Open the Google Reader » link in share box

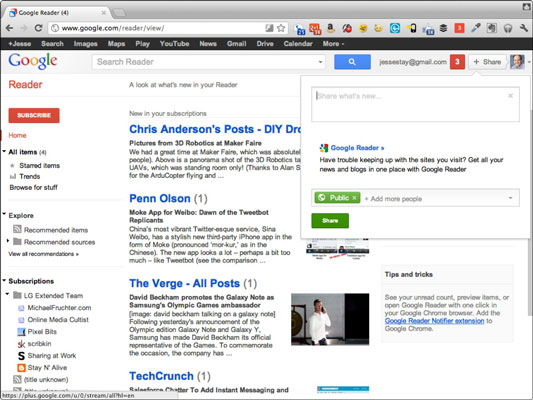tap(357, 148)
